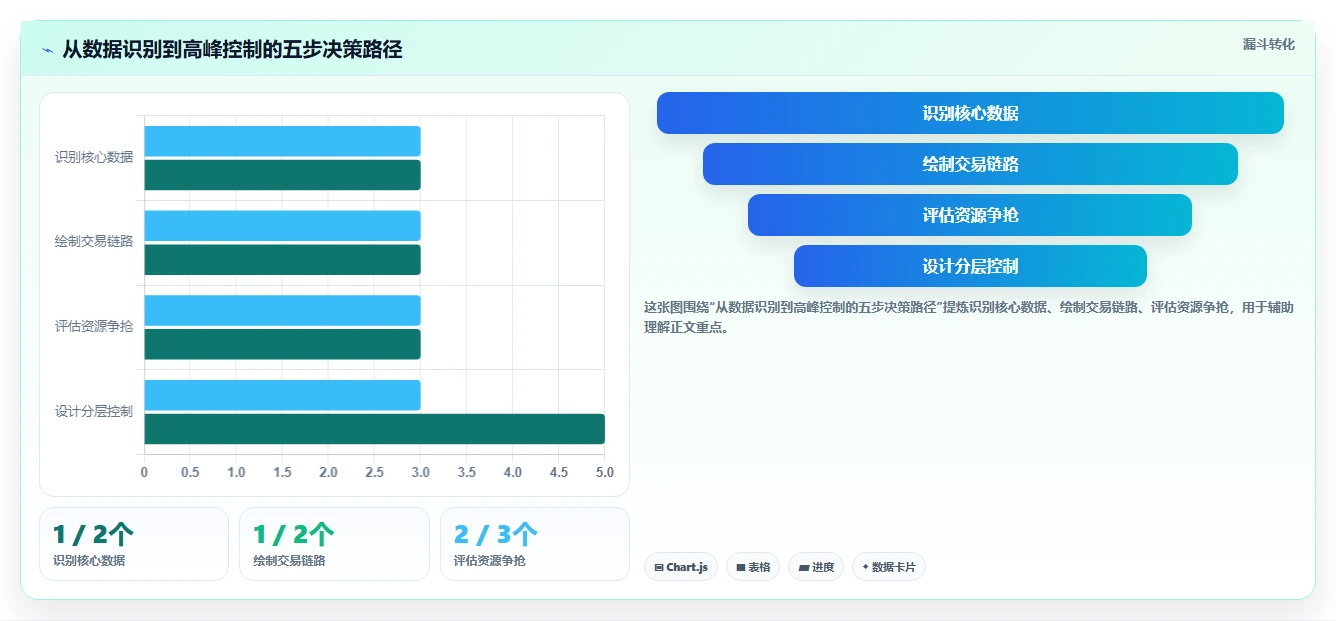This screenshot has width=1336, height=621.
Task: Click the x-axis tick label 2.0
Action: (x=328, y=472)
